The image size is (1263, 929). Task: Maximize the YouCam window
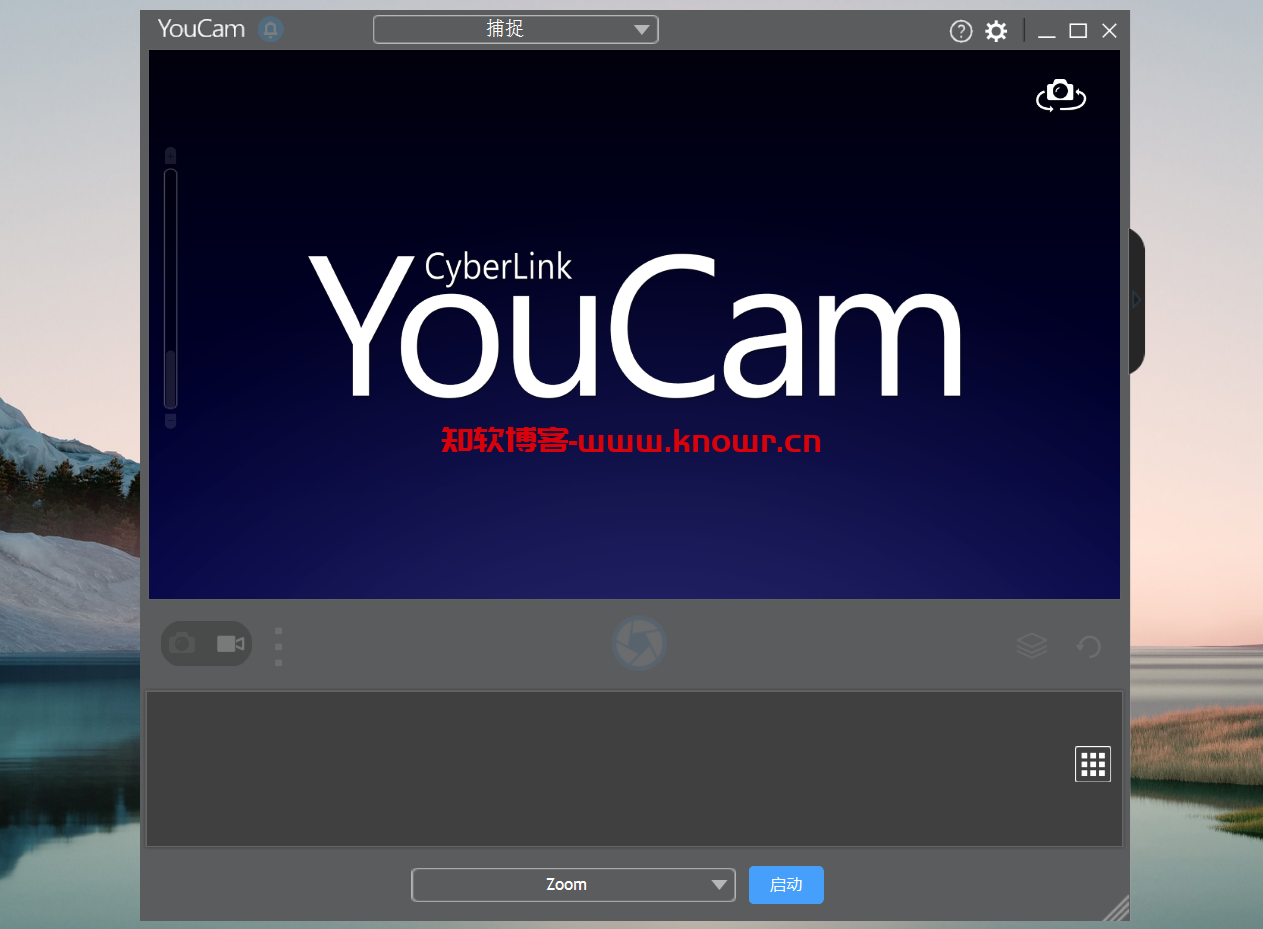pos(1078,31)
